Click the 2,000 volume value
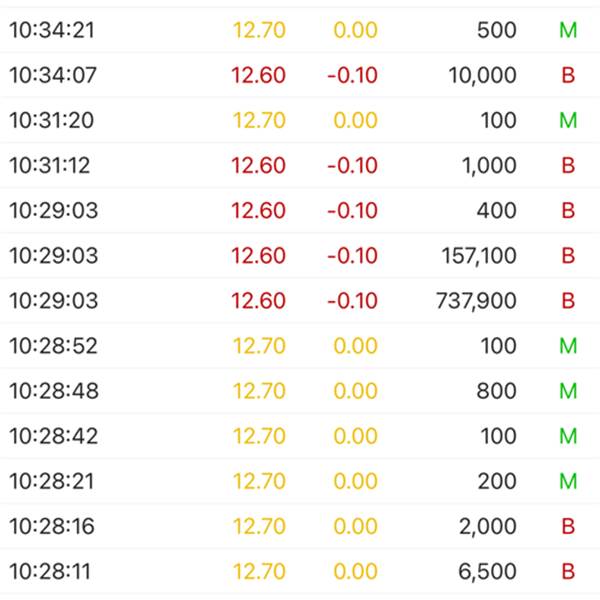Screen dimensions: 600x600 [489, 526]
